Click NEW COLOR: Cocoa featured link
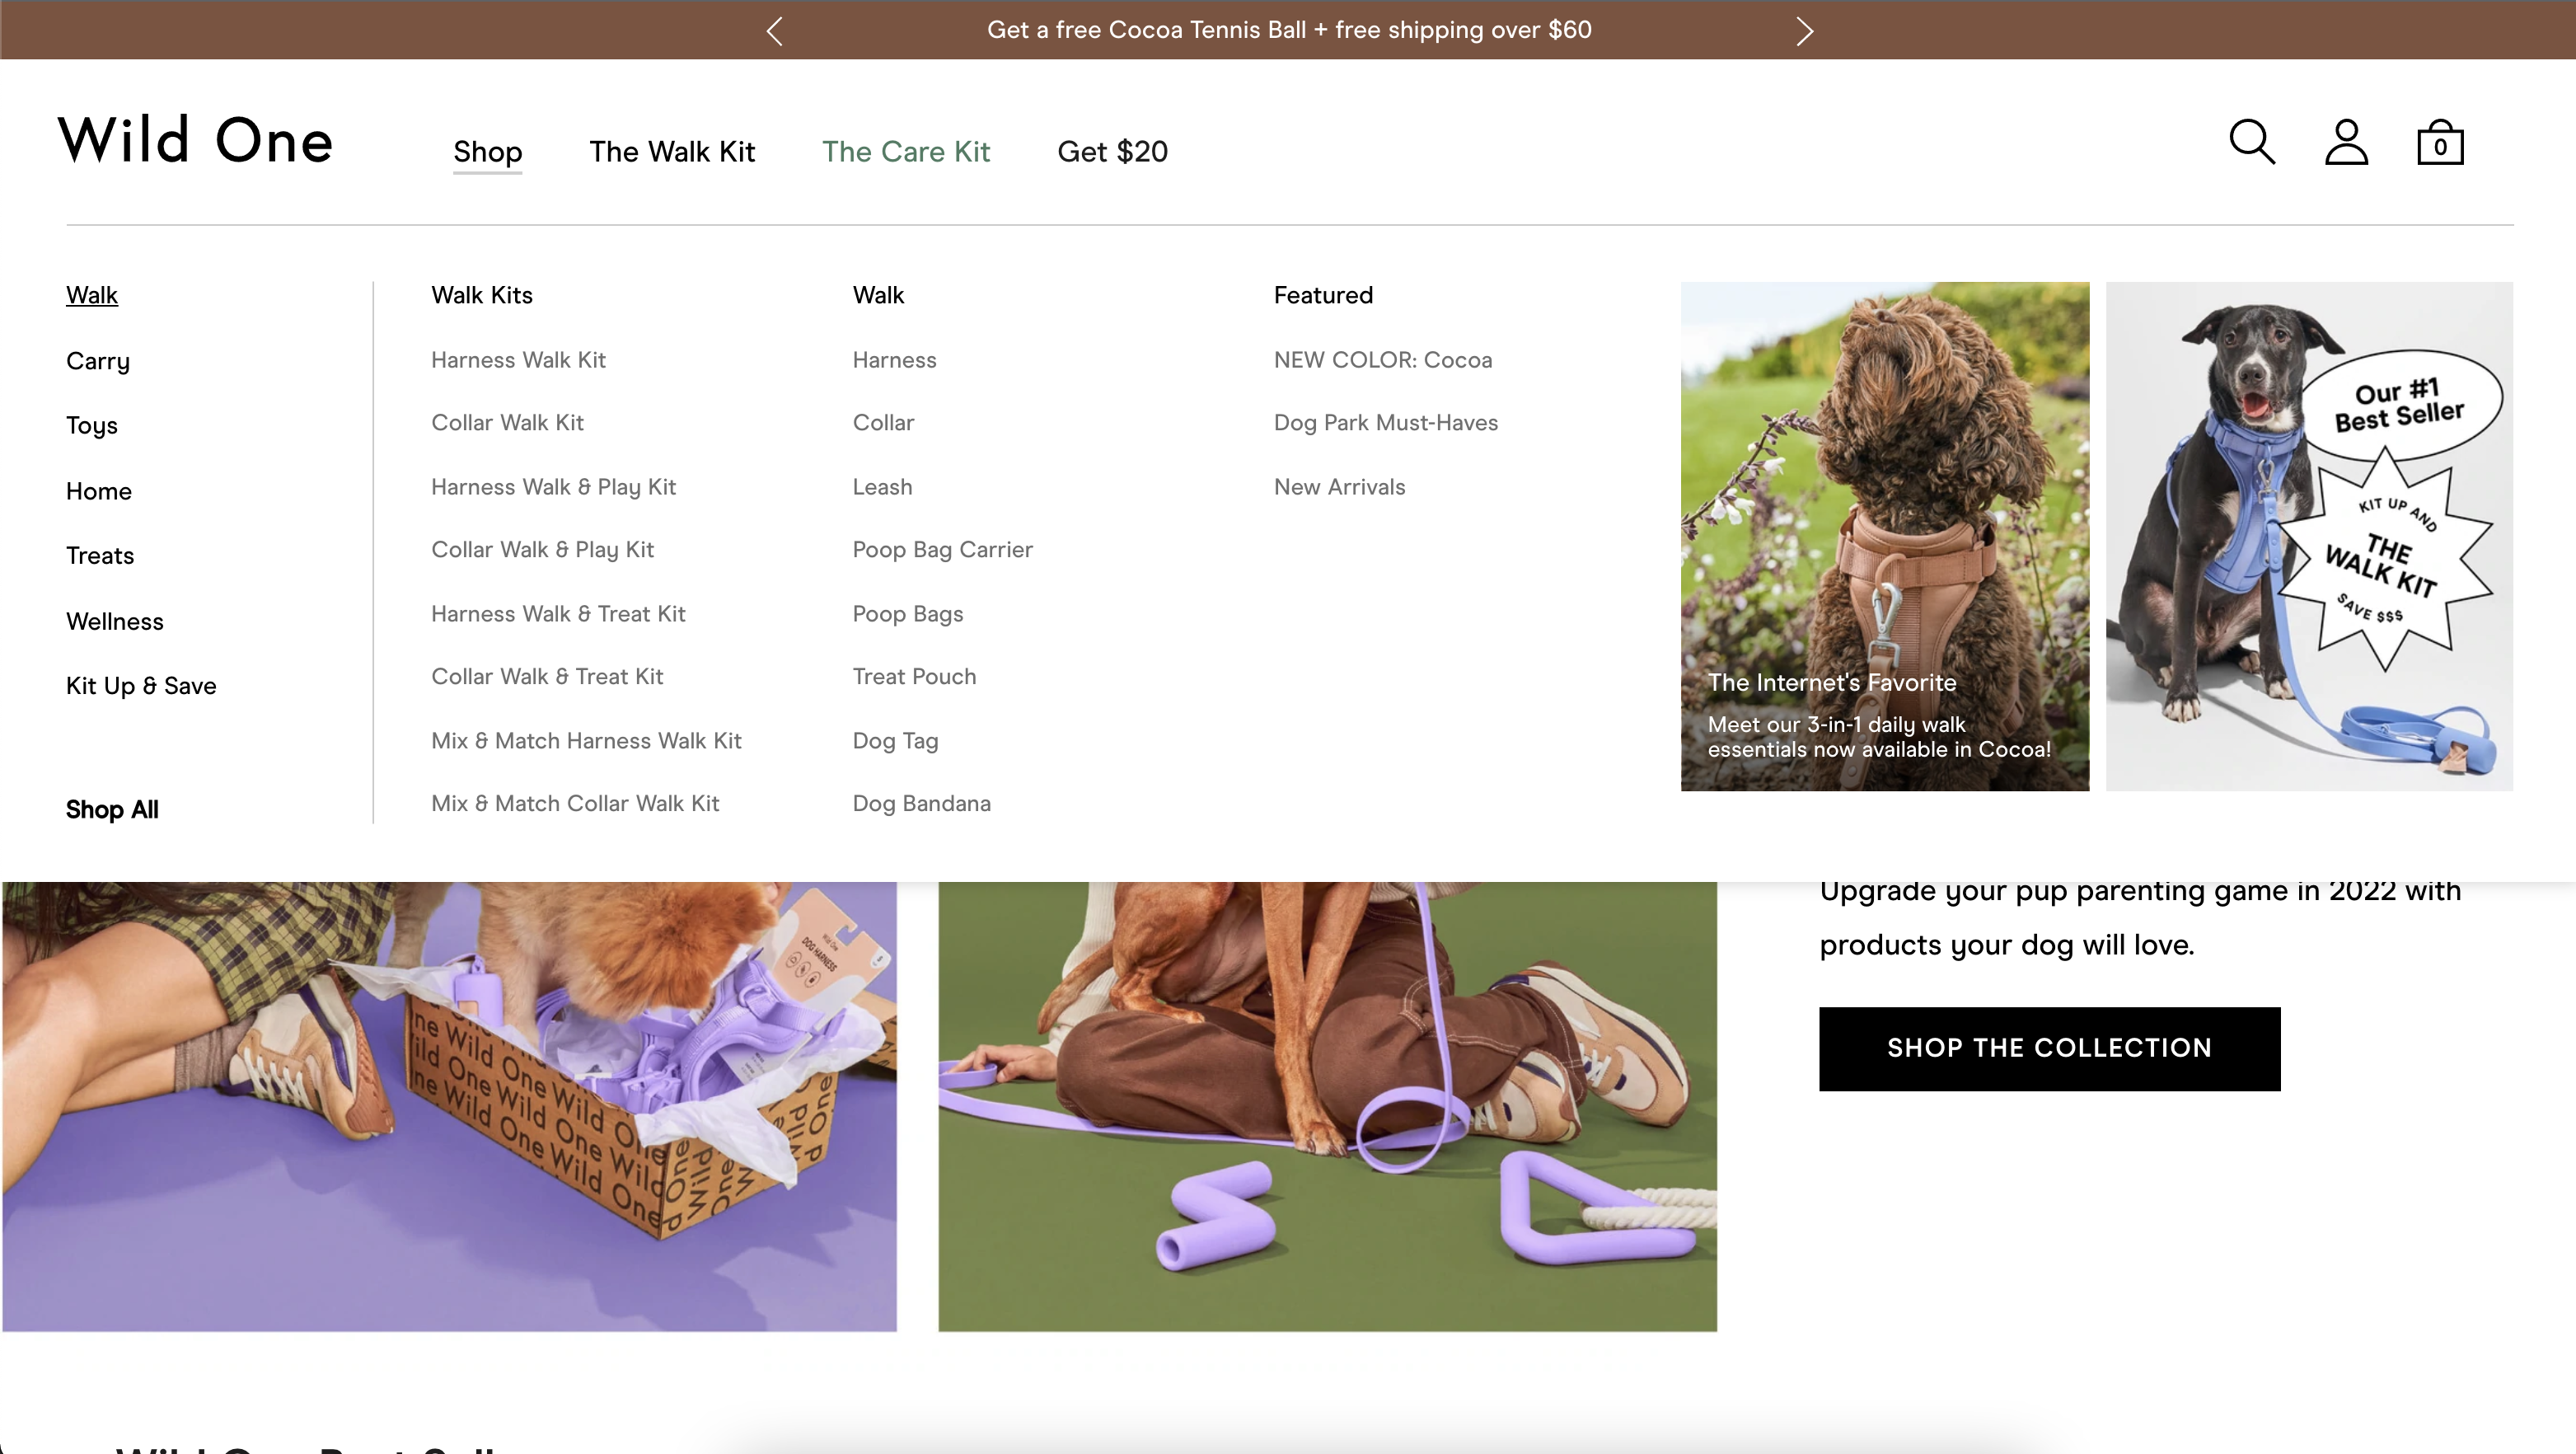Screen dimensions: 2576x1454 [1382, 360]
